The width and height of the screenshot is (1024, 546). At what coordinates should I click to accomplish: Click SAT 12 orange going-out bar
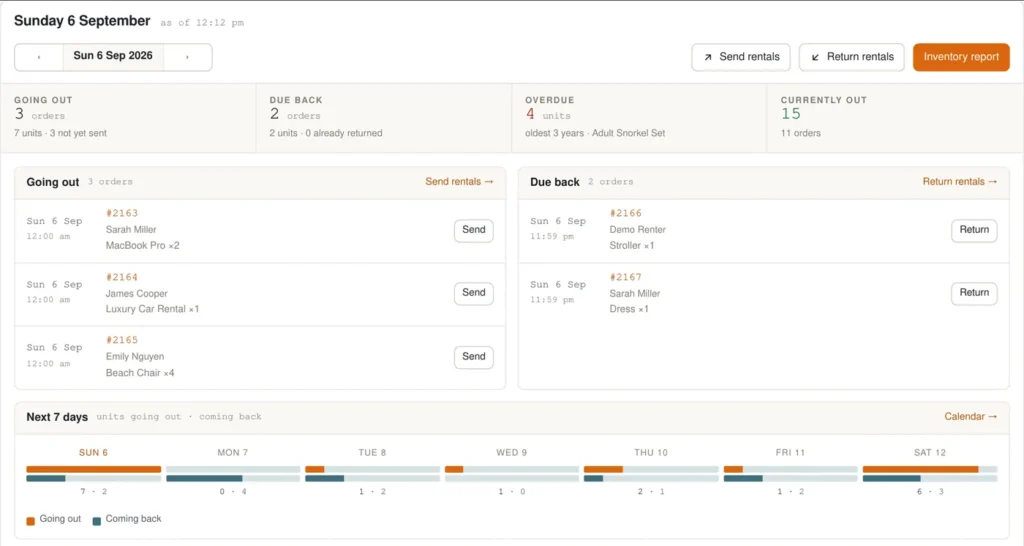[x=921, y=469]
